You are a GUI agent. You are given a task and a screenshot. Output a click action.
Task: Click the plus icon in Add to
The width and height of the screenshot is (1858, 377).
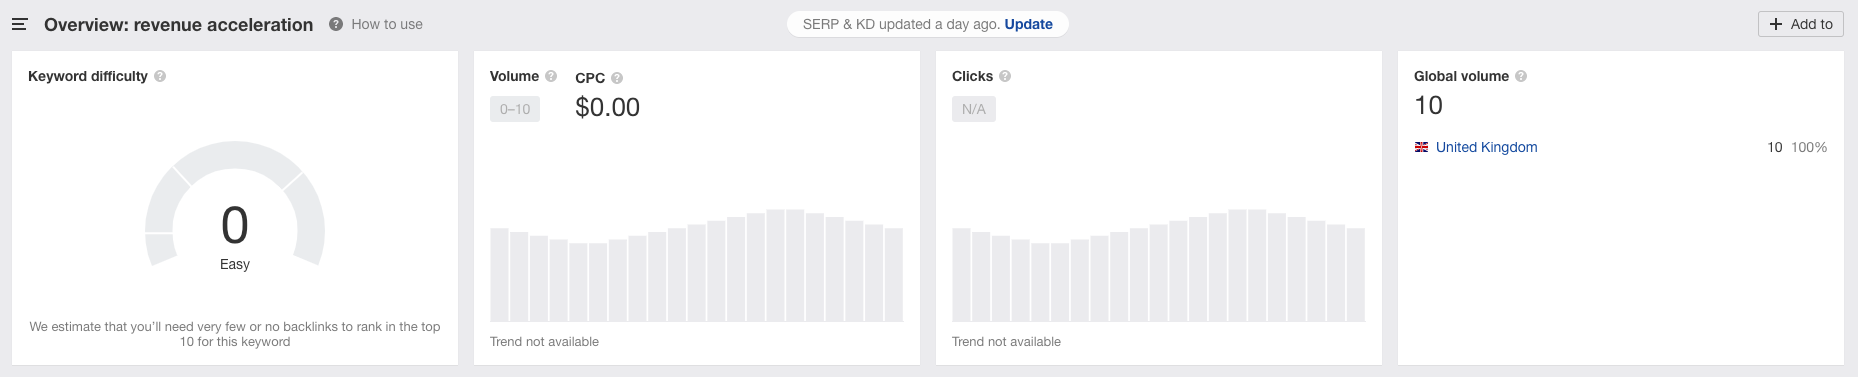[x=1776, y=24]
